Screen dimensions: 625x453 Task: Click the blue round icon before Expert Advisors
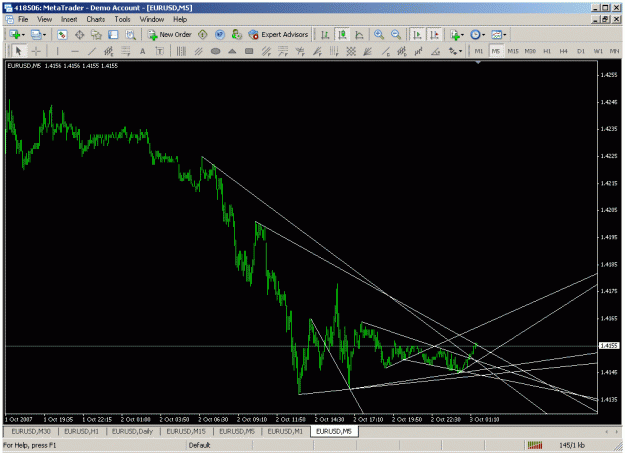coord(220,35)
